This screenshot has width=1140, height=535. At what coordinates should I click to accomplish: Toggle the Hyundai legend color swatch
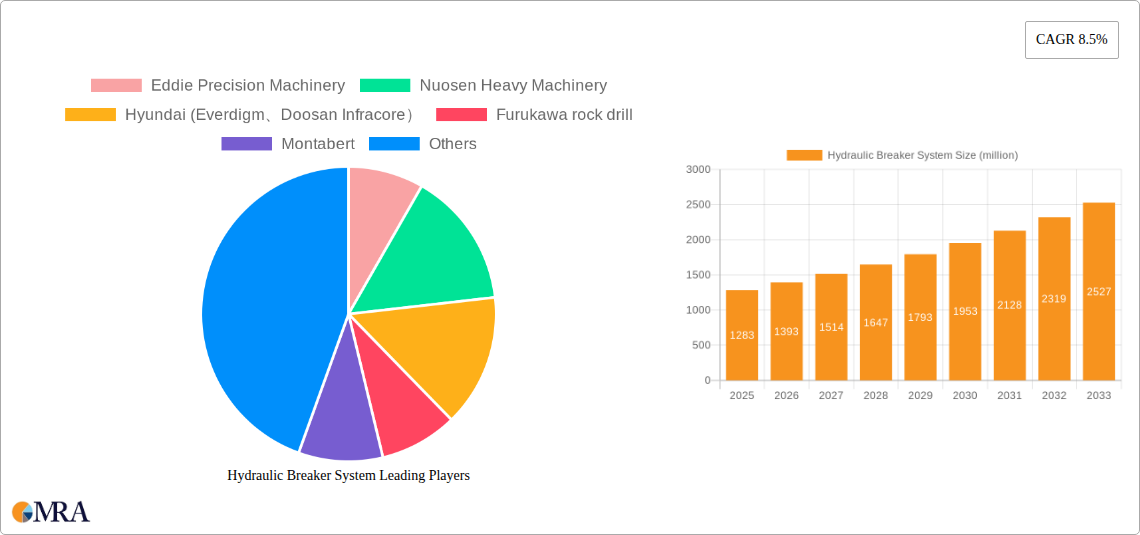click(90, 115)
